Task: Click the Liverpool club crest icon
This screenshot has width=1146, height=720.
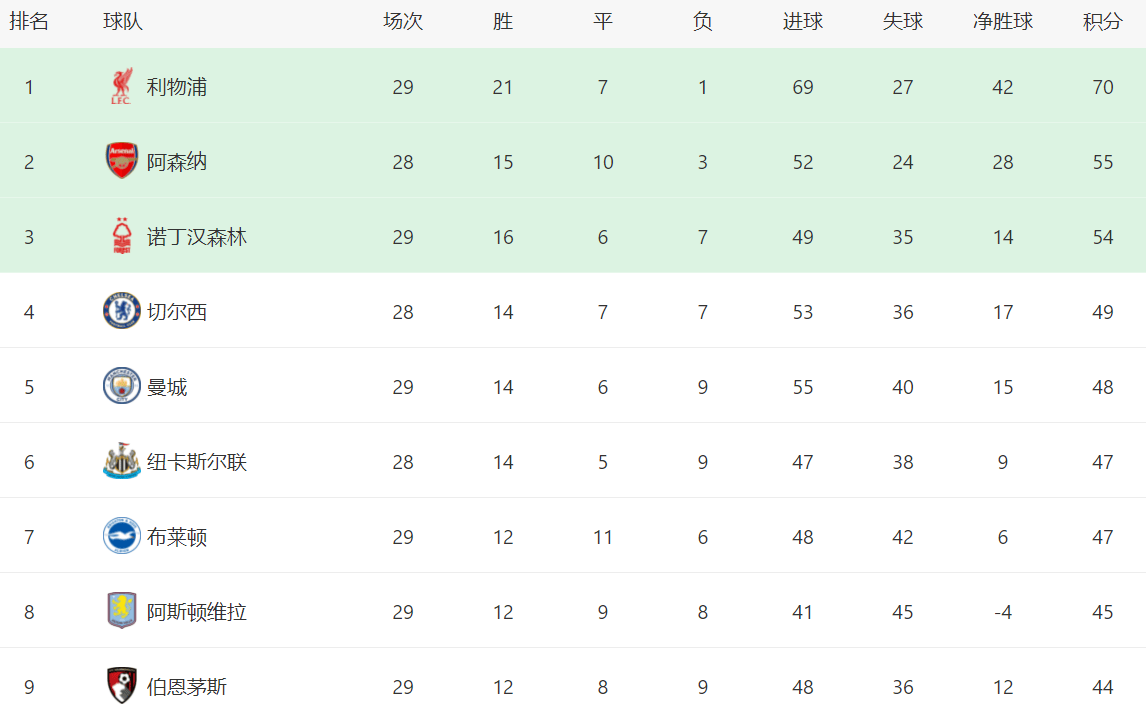Action: coord(121,87)
